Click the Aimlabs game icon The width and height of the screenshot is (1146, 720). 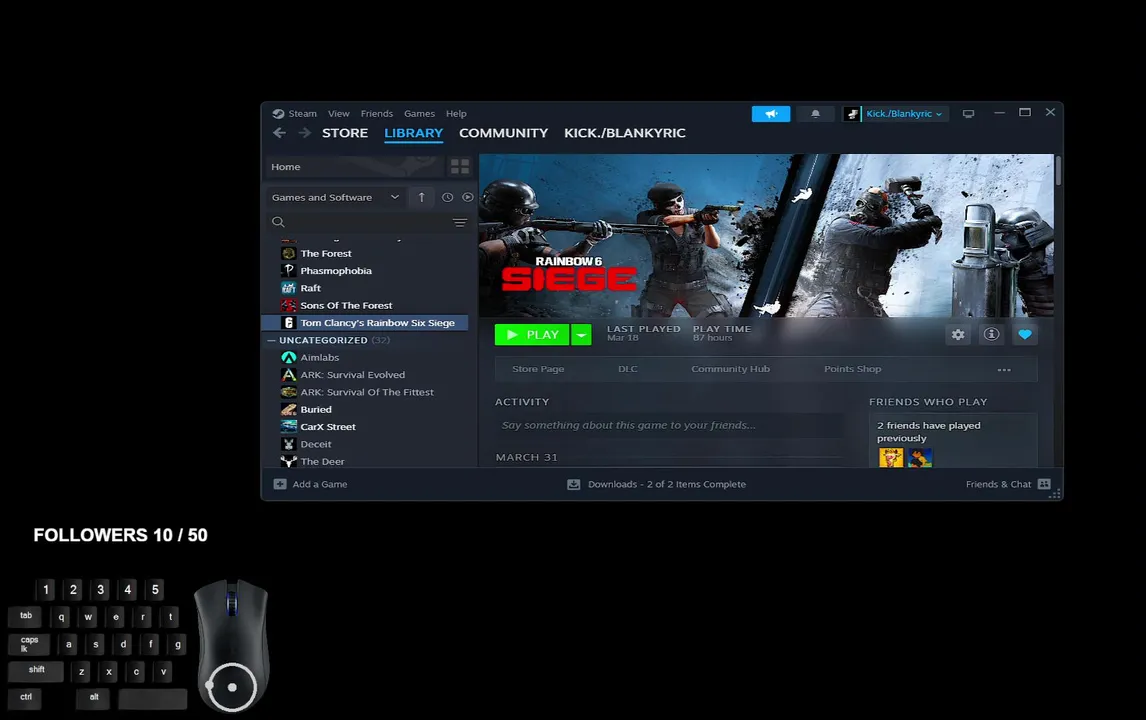289,357
